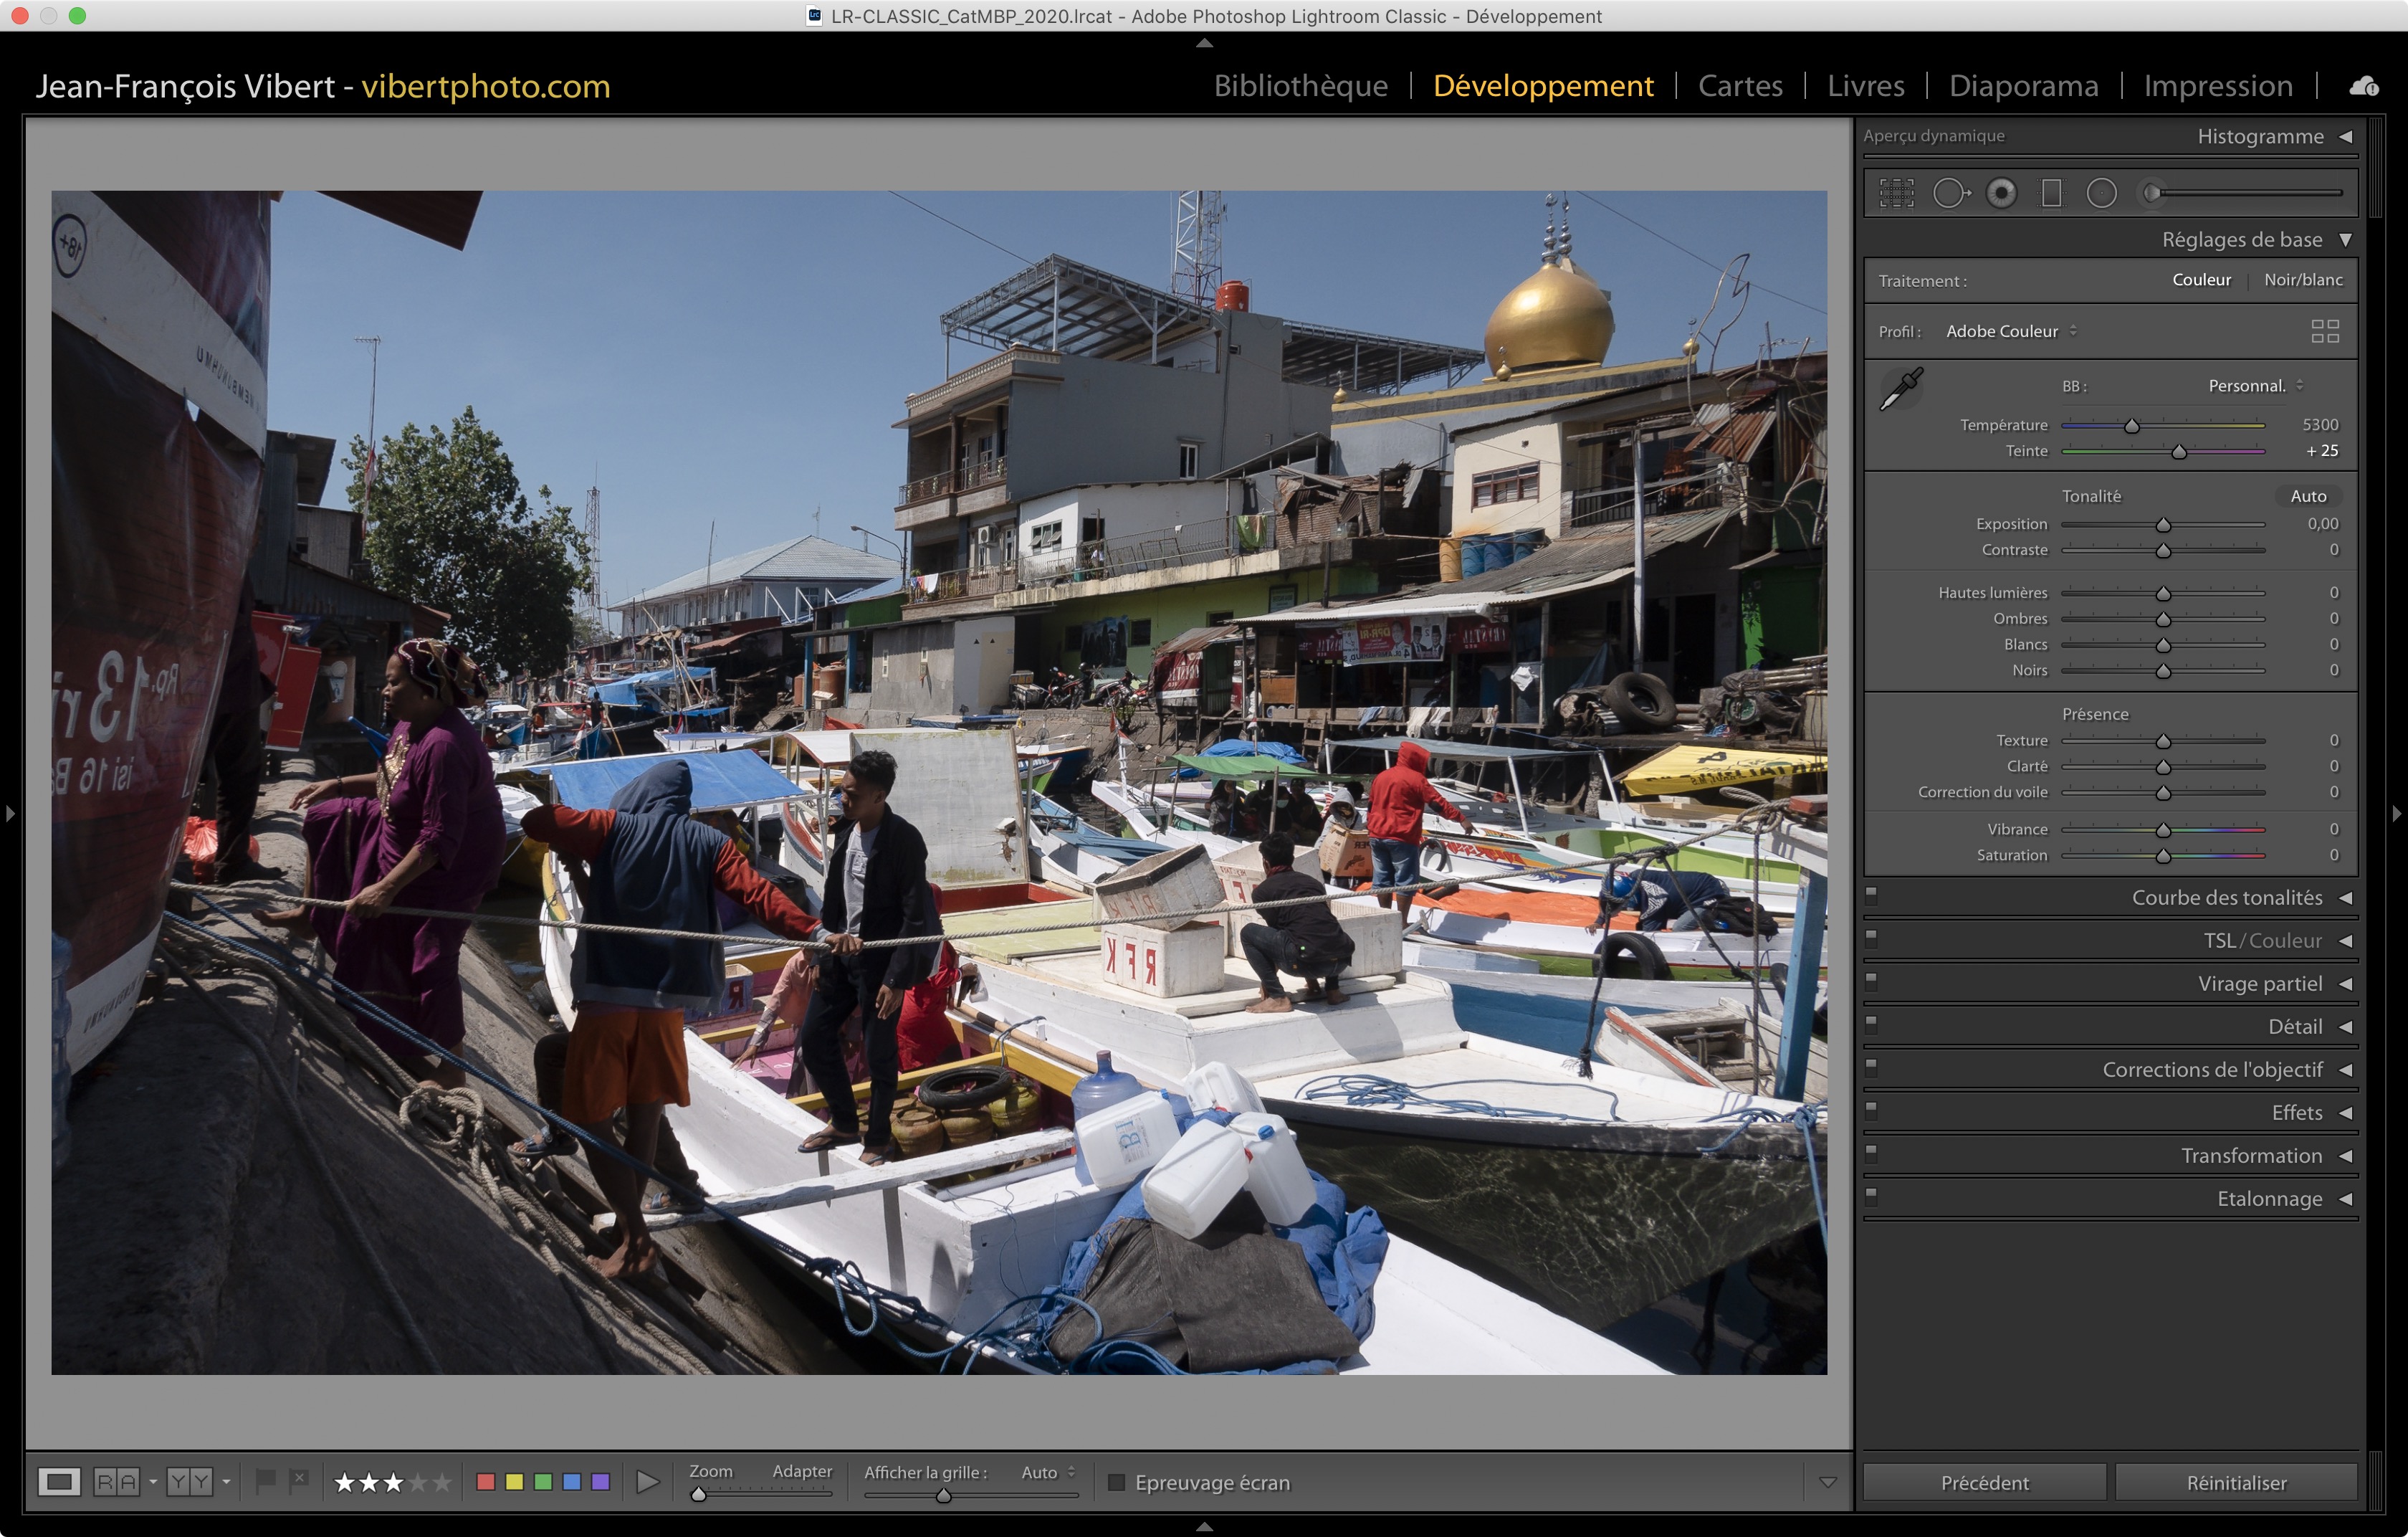Viewport: 2408px width, 1537px height.
Task: Click the cloud sync status icon
Action: (x=2364, y=86)
